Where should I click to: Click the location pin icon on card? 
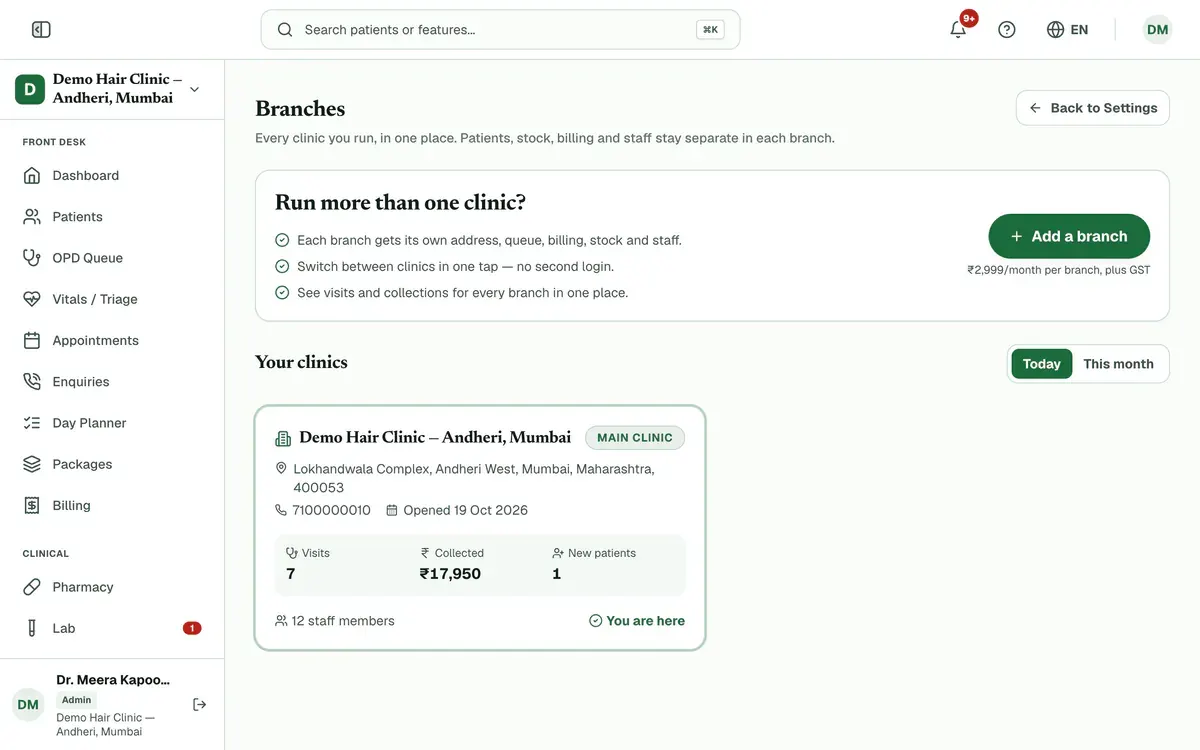tap(281, 468)
